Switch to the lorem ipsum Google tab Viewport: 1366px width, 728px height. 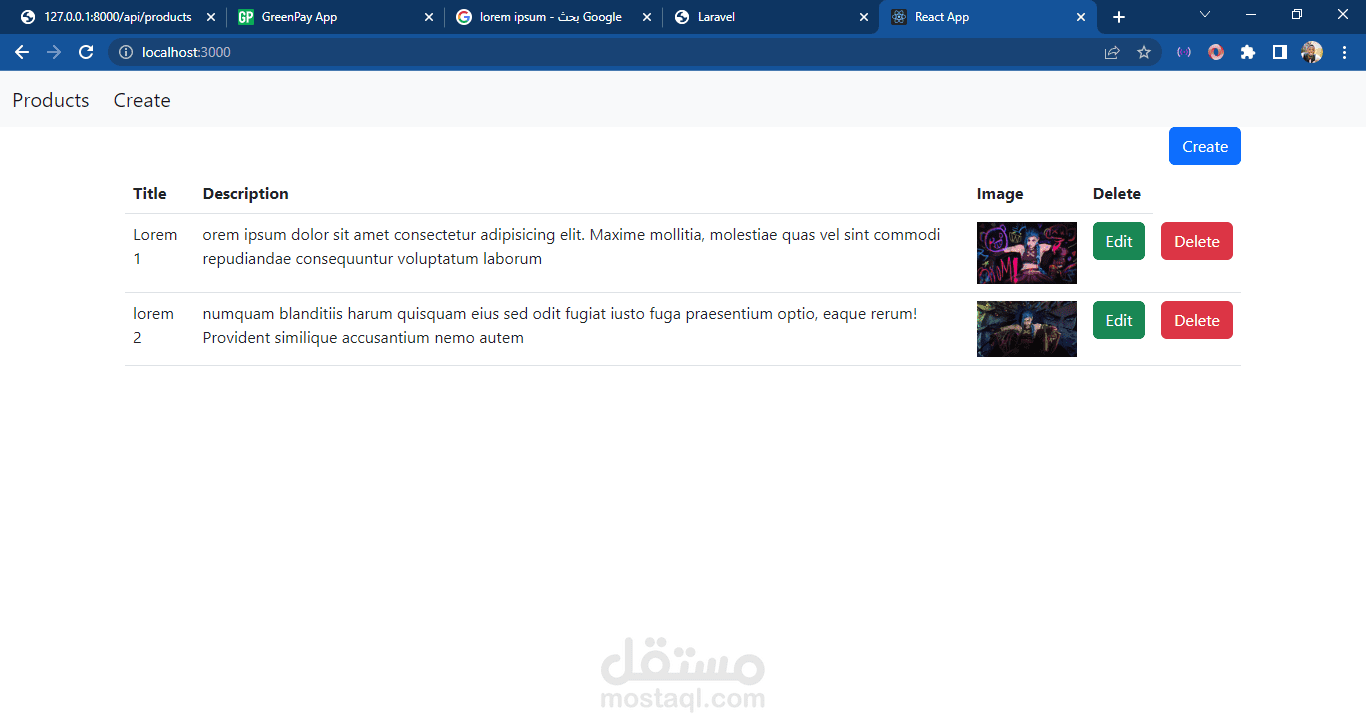tap(553, 17)
